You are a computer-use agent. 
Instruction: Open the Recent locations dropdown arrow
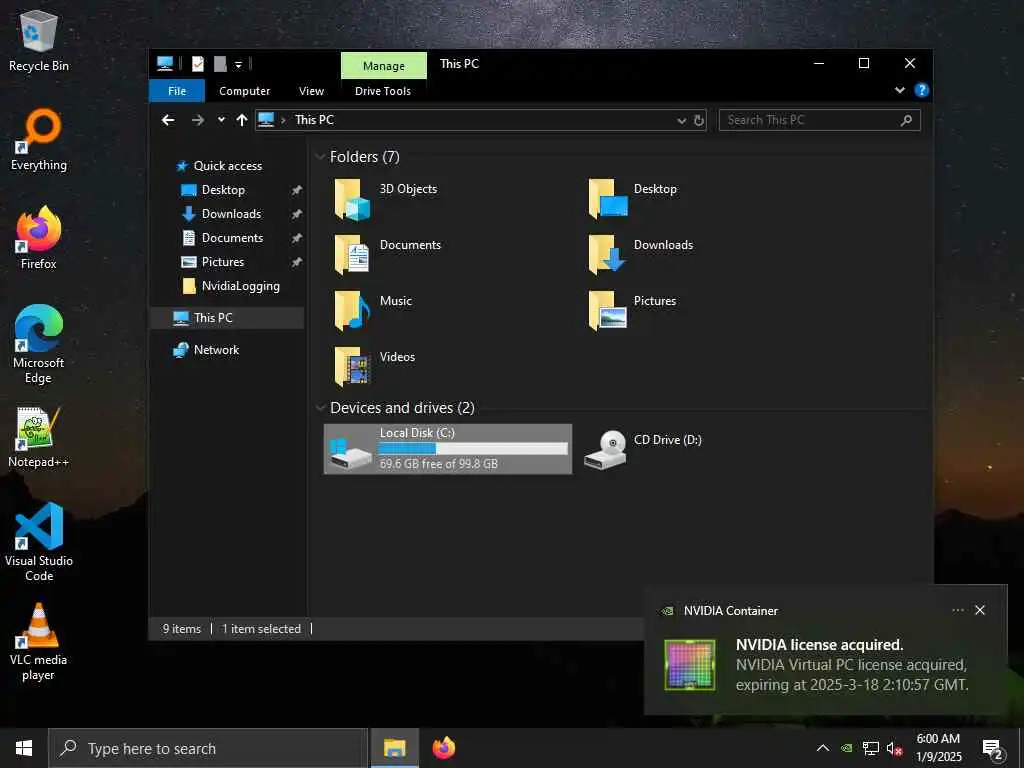point(221,120)
